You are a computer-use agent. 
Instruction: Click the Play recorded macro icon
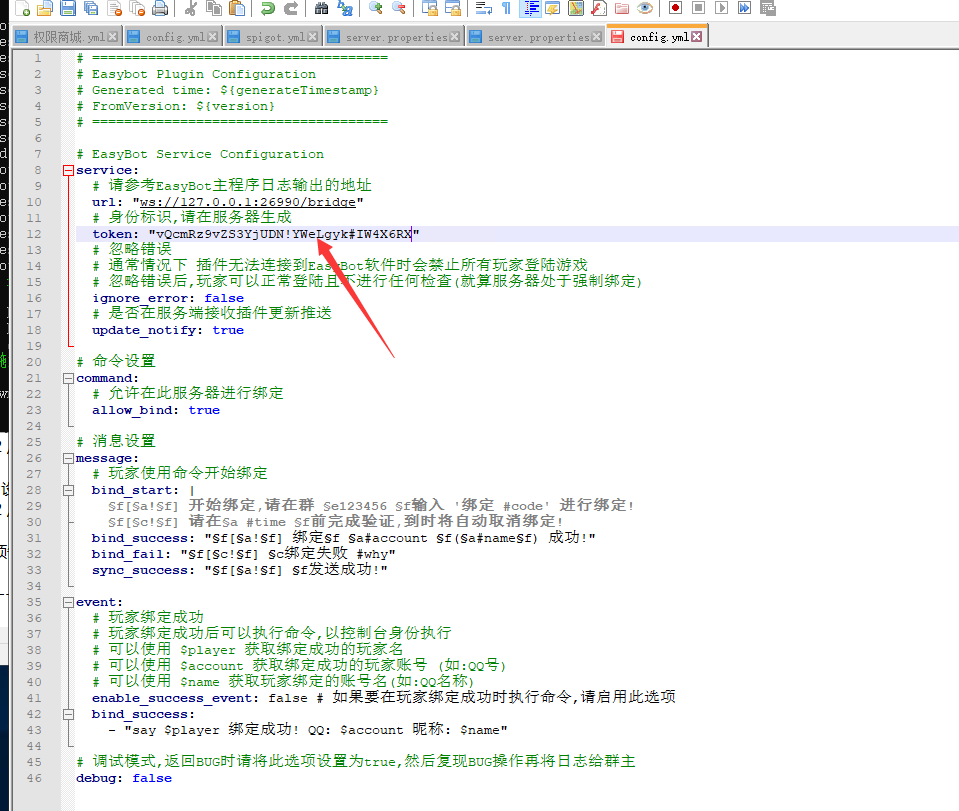(720, 9)
